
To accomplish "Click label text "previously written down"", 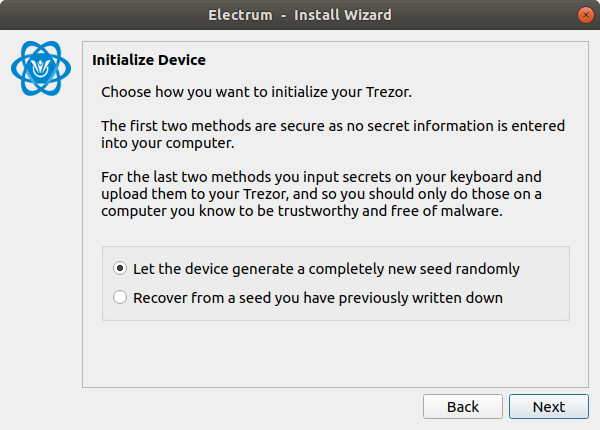I will coord(421,298).
